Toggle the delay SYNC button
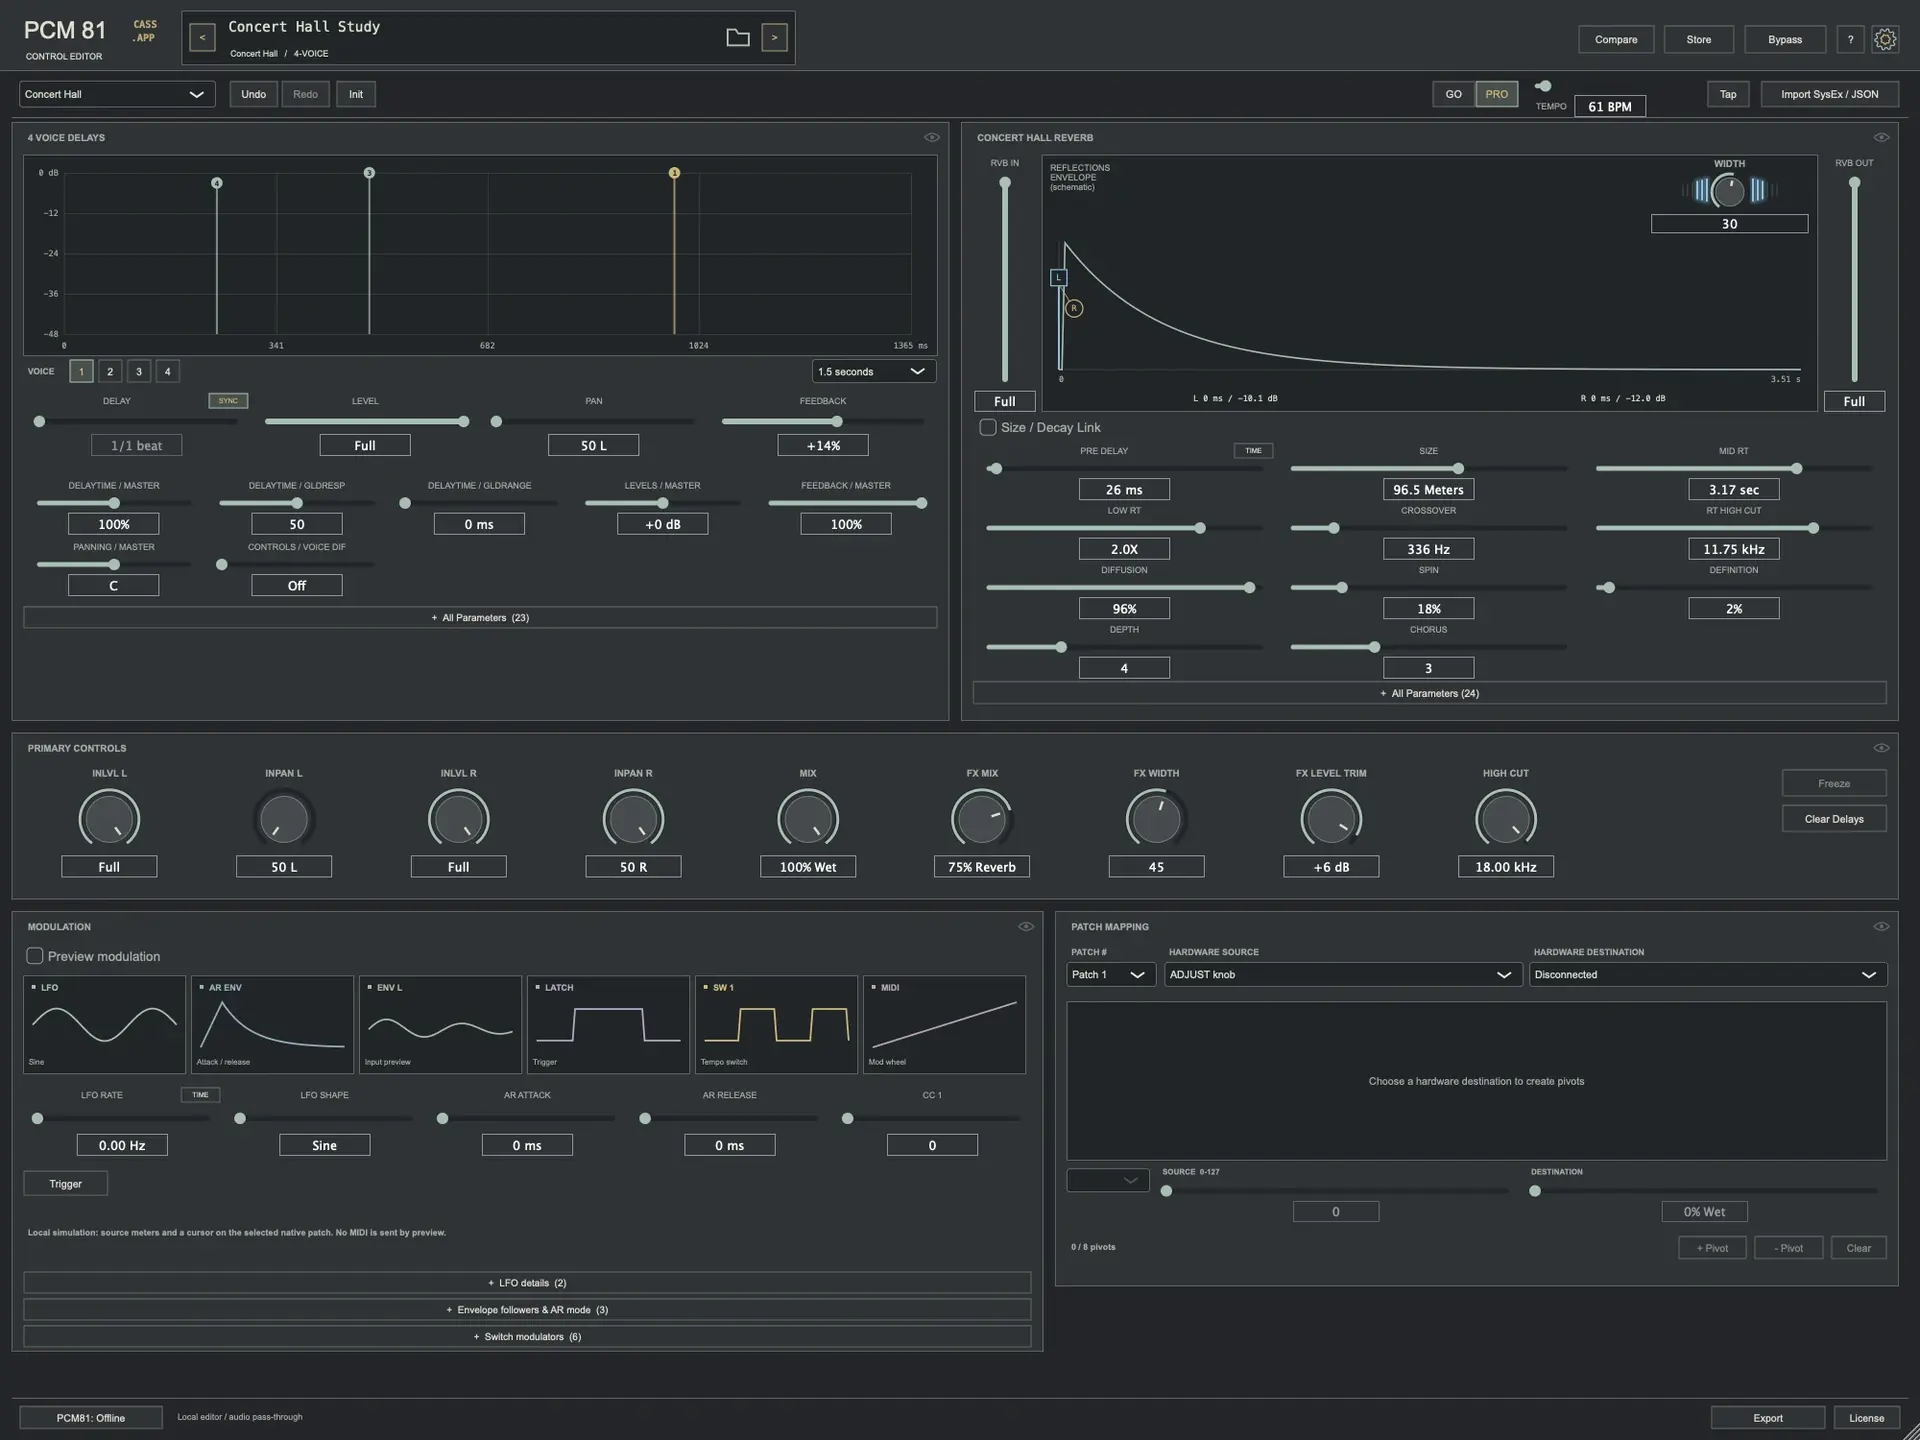 [228, 400]
